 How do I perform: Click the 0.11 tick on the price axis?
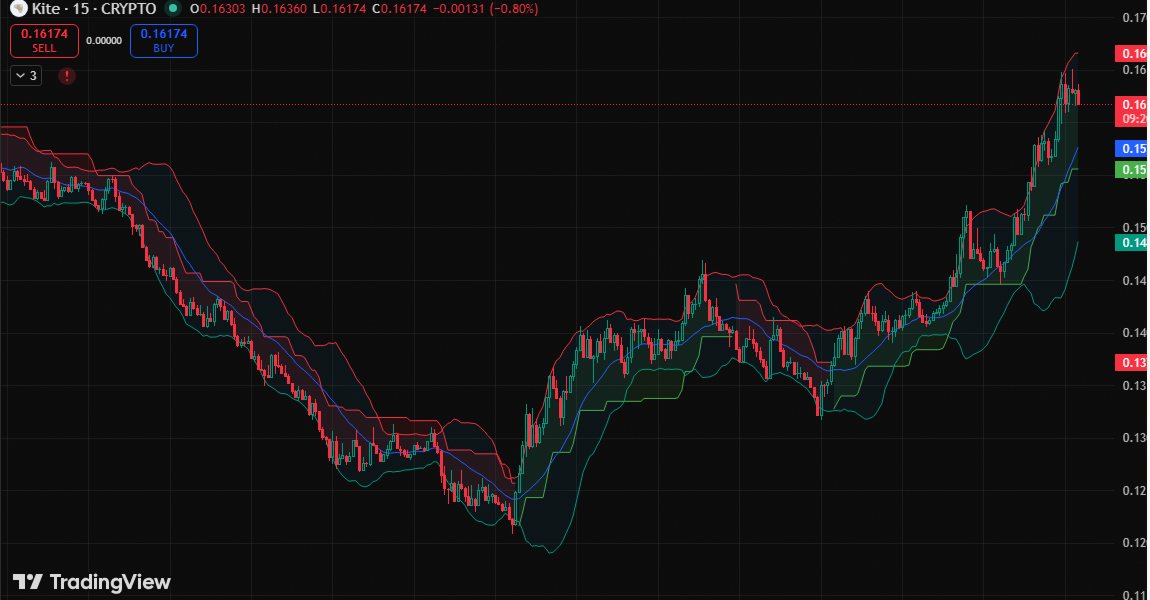coord(1134,594)
